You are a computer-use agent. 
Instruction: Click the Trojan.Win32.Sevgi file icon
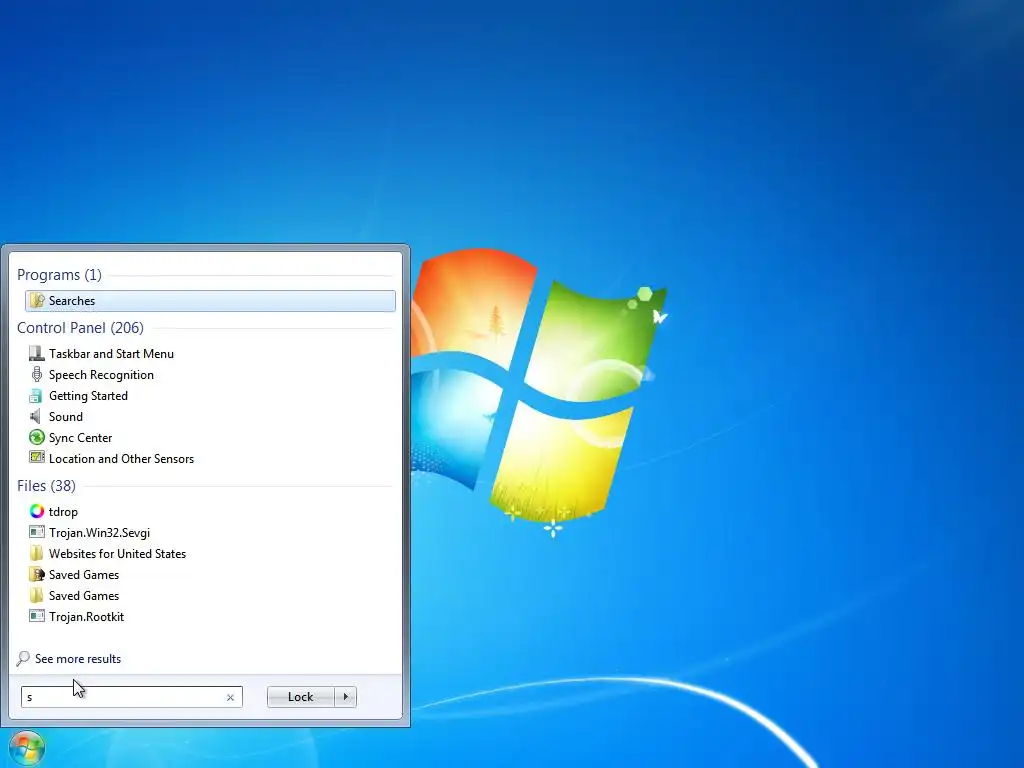[x=37, y=532]
